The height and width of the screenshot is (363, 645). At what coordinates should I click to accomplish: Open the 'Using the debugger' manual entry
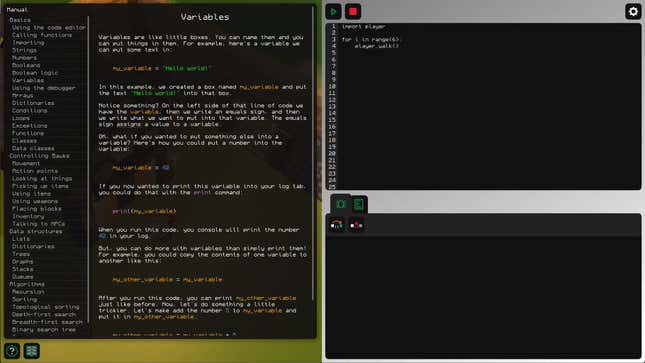[44, 88]
